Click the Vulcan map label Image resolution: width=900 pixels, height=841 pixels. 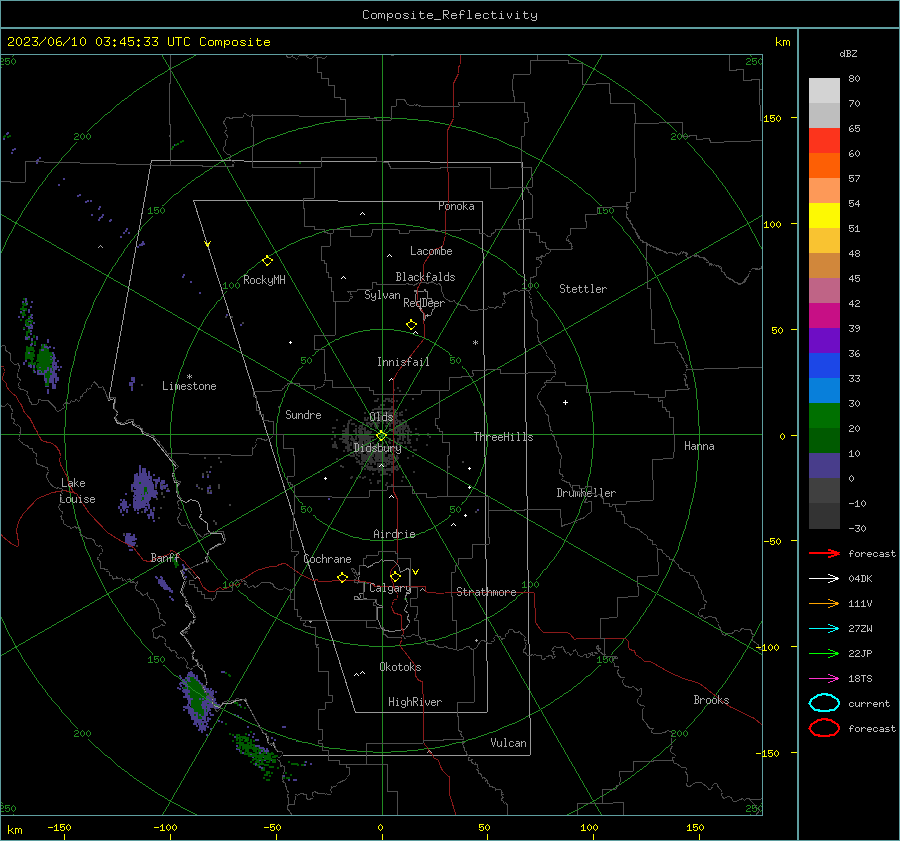point(509,743)
